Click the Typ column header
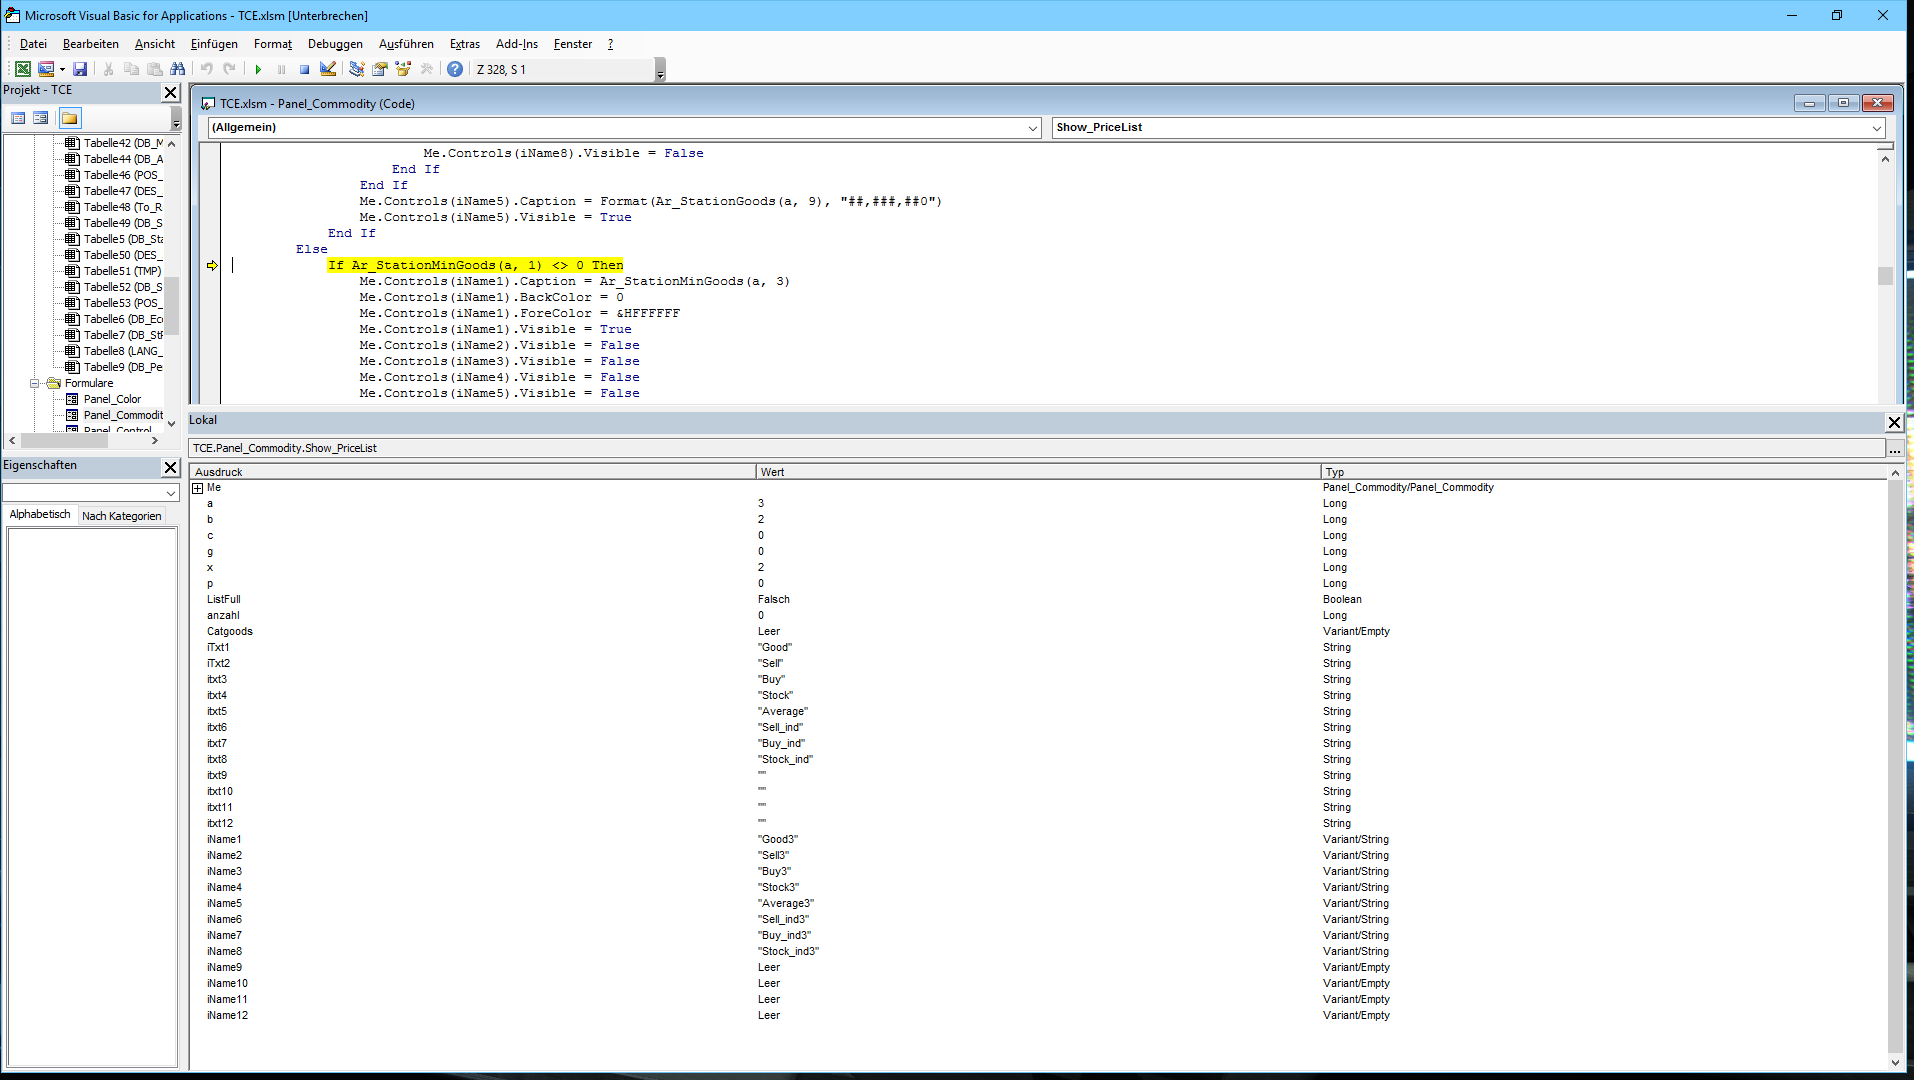Screen dimensions: 1914x1080 pos(1604,472)
